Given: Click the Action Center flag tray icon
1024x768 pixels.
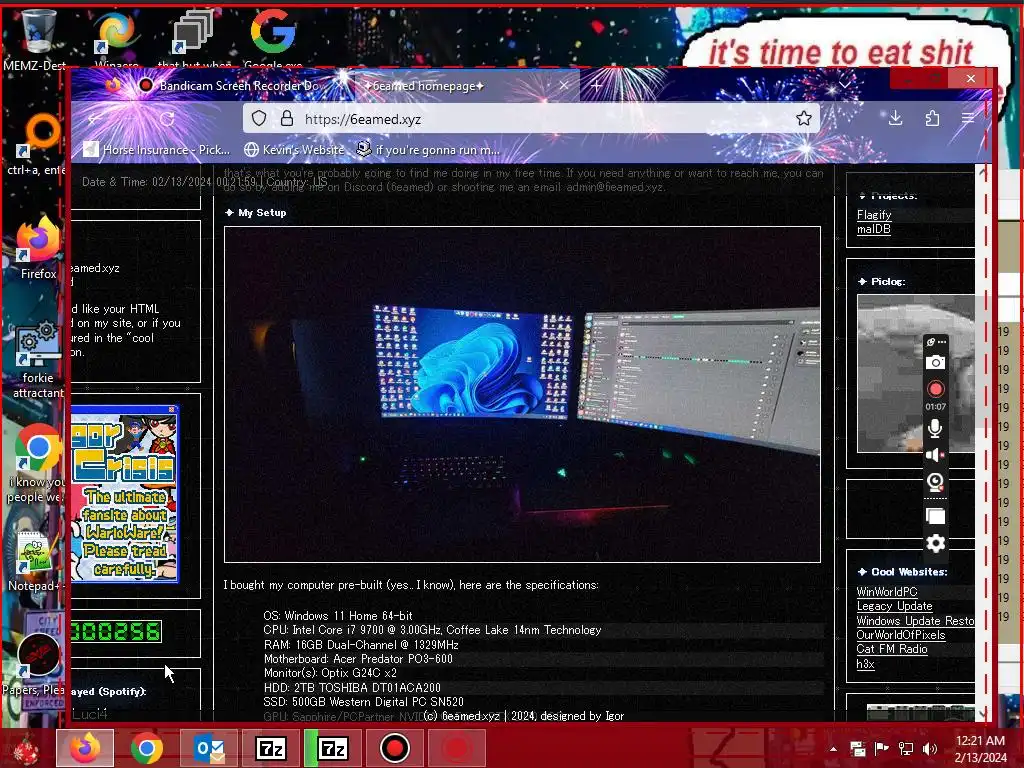Looking at the screenshot, I should click(x=882, y=749).
